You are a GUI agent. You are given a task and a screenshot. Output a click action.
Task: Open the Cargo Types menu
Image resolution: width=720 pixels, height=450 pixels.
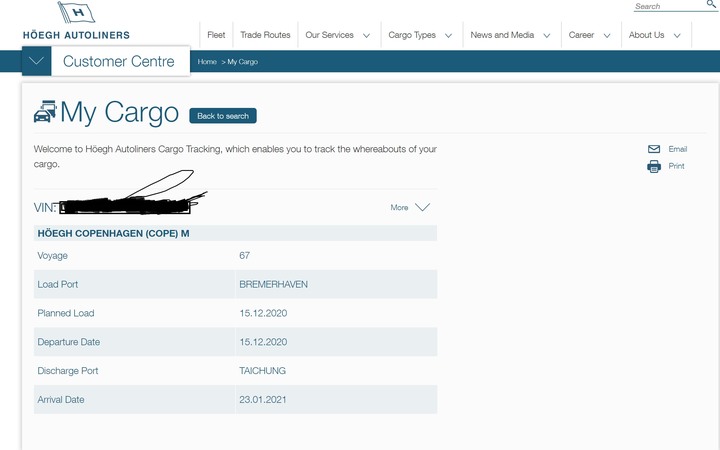click(x=412, y=35)
